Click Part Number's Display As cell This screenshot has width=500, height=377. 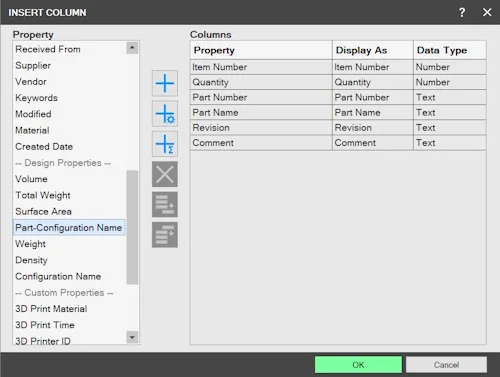373,98
